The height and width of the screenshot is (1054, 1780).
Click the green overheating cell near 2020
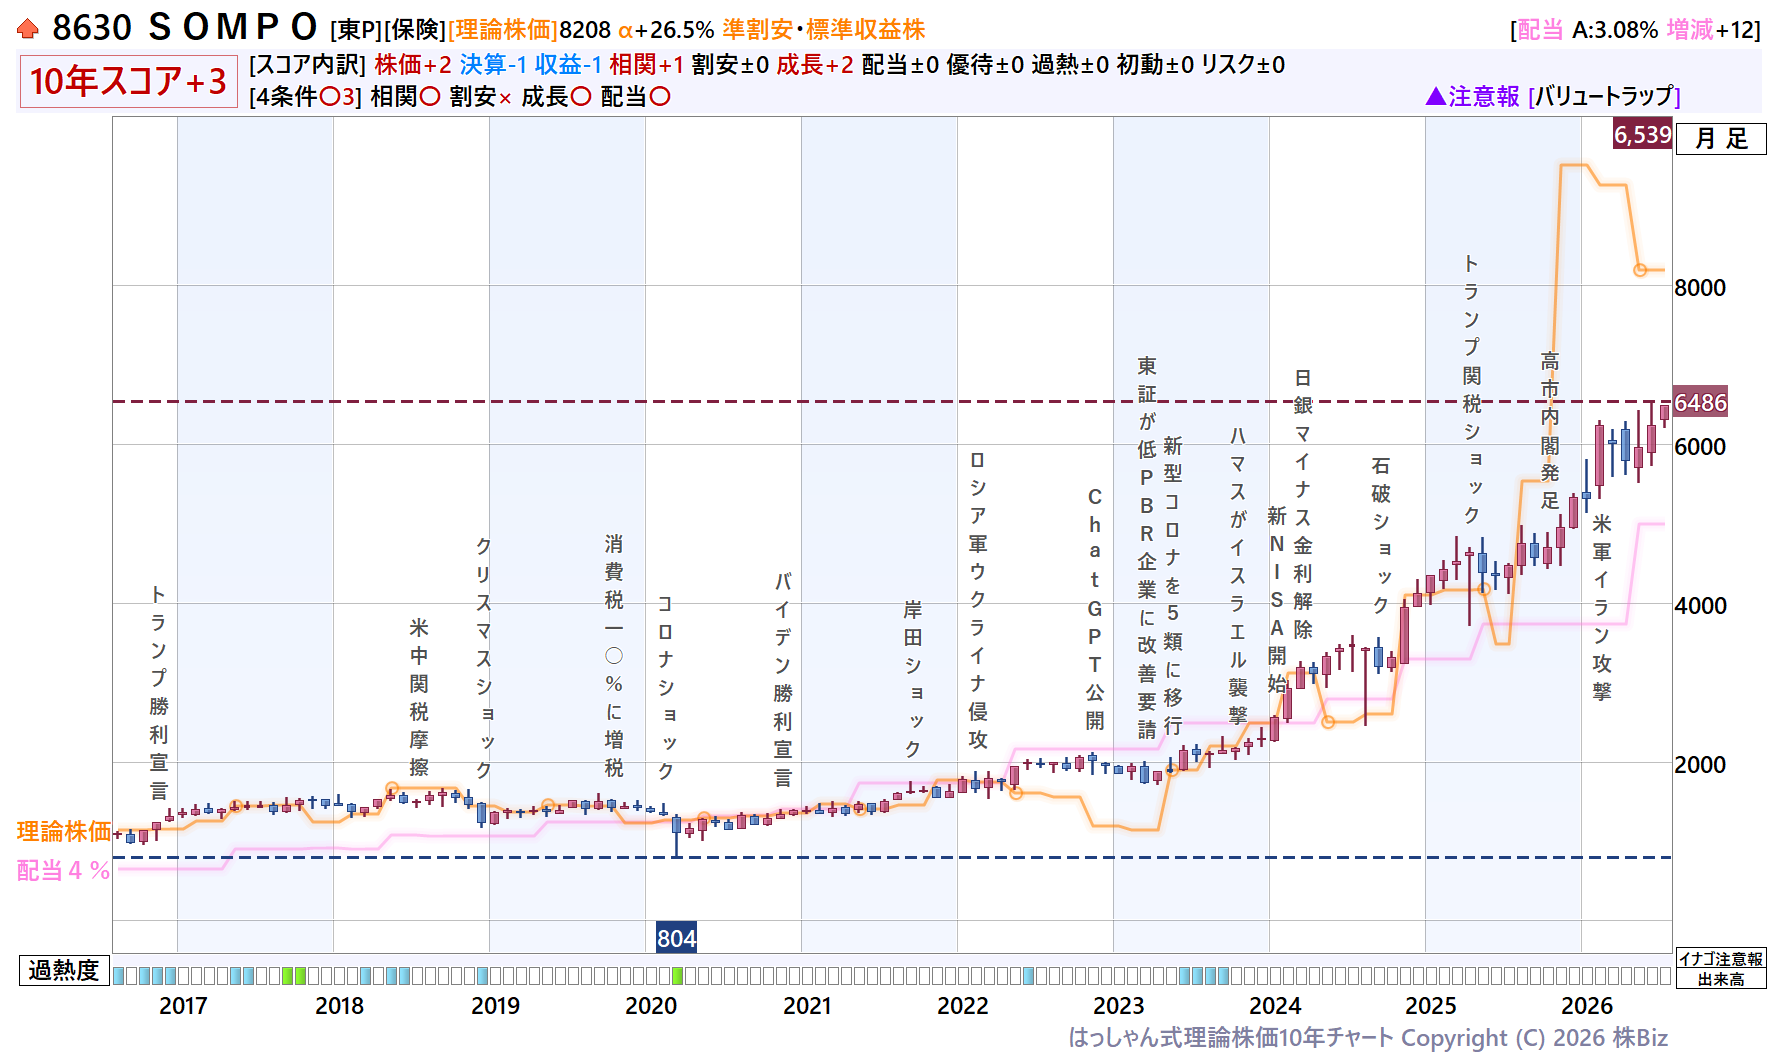pyautogui.click(x=677, y=976)
